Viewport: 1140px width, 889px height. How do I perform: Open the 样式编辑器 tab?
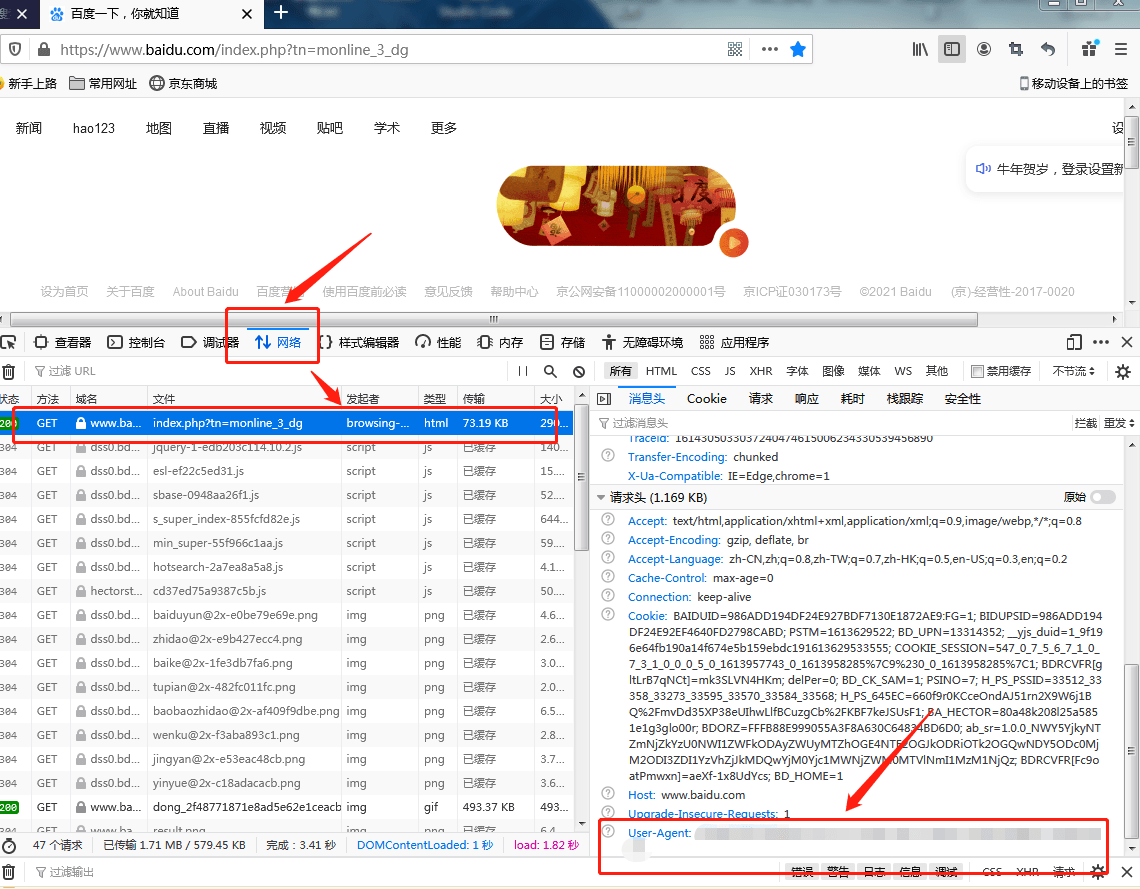(359, 342)
